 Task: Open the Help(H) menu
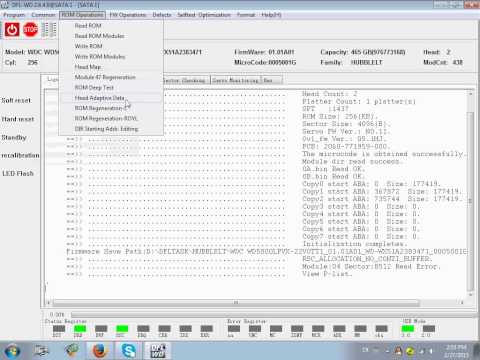271,15
